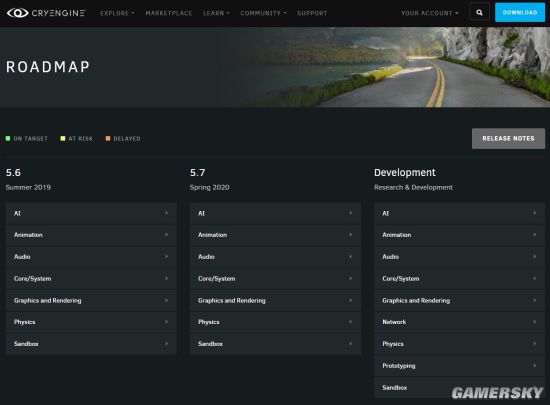Viewport: 550px width, 405px height.
Task: Open the Support page
Action: click(x=312, y=13)
